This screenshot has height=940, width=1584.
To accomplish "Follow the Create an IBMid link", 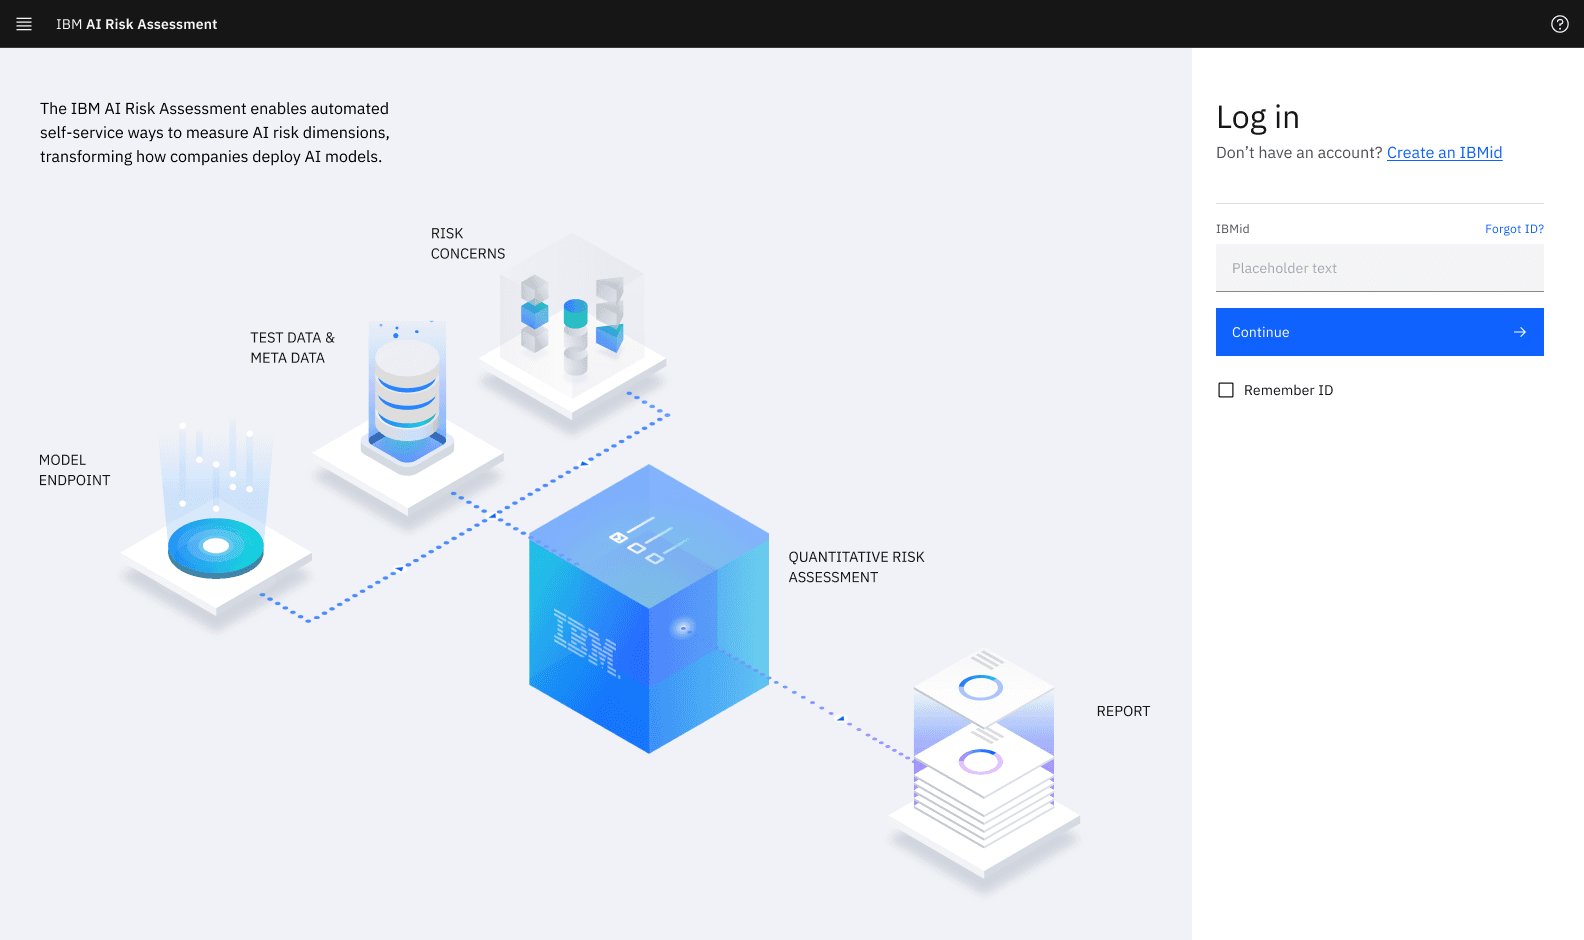I will point(1444,153).
